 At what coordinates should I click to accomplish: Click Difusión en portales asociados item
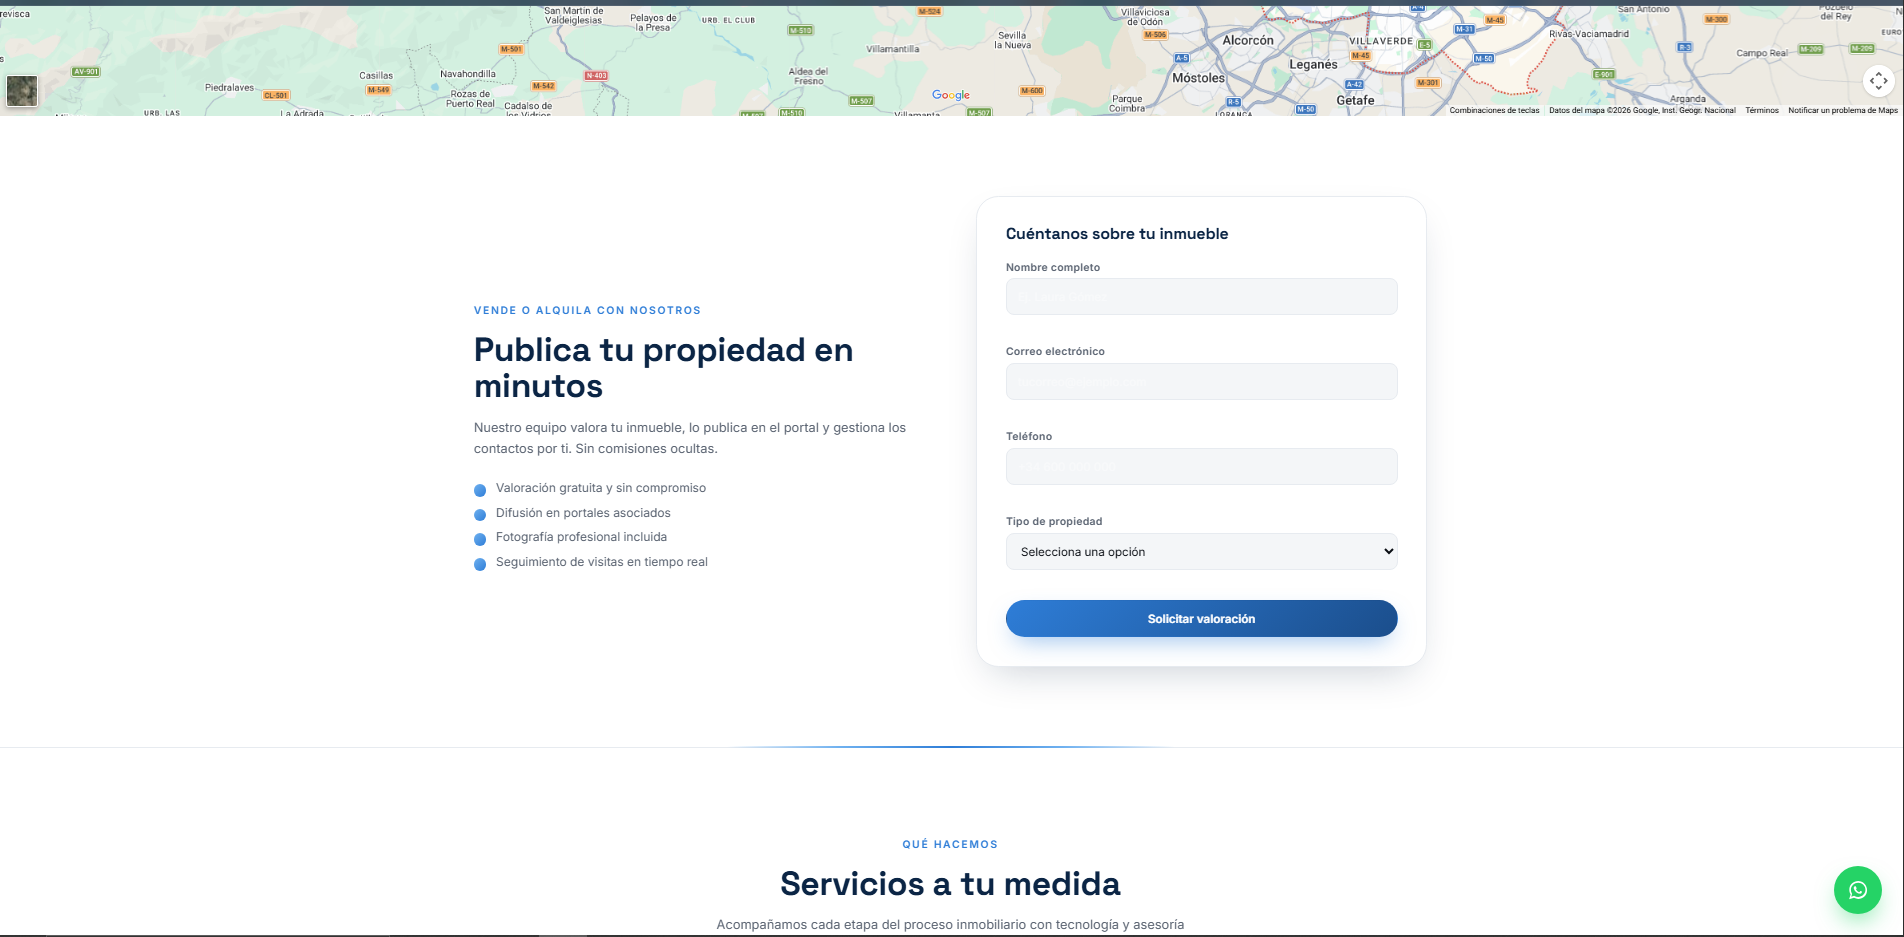pyautogui.click(x=583, y=513)
